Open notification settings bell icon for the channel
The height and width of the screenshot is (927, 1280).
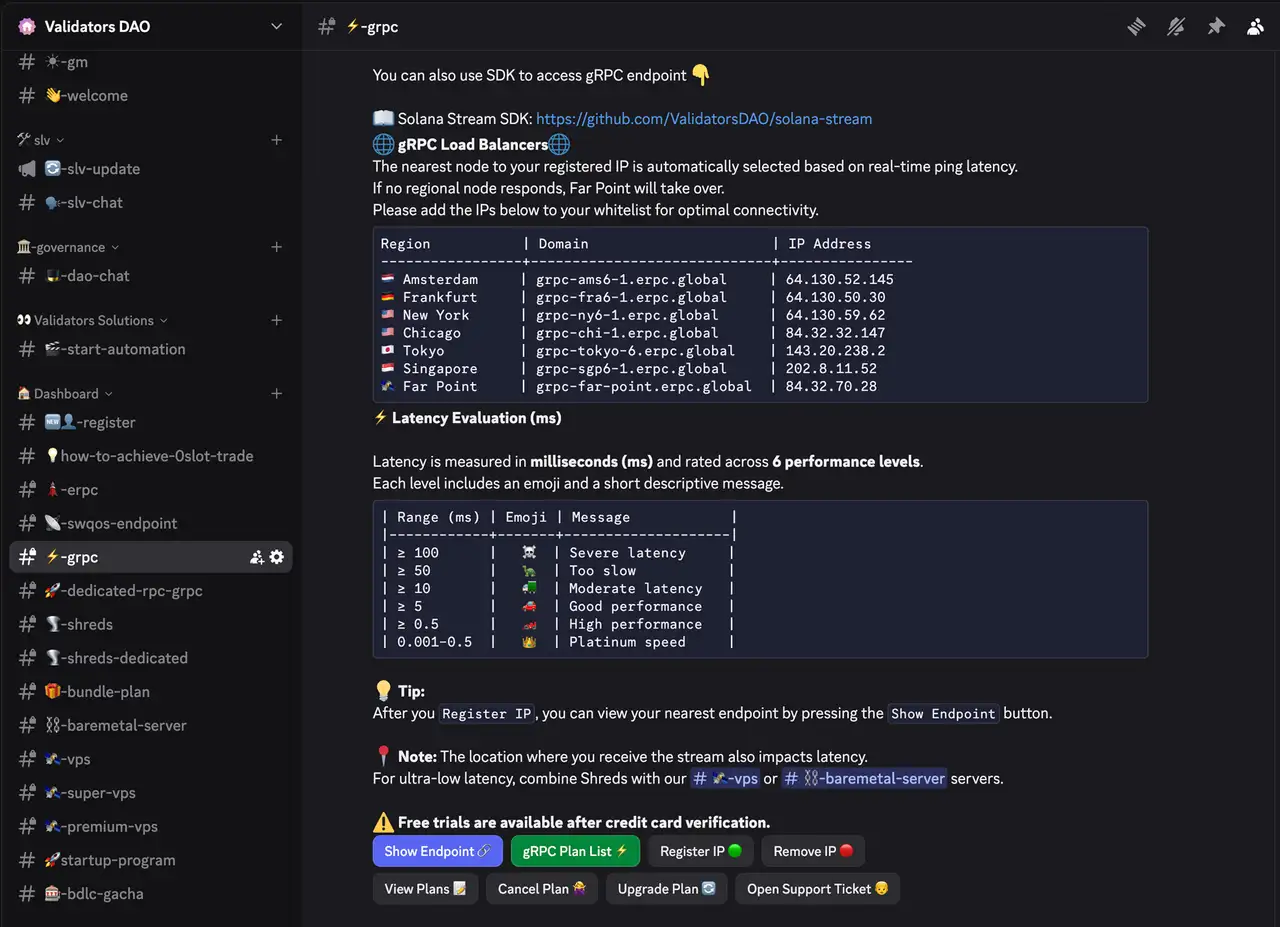[x=1176, y=26]
